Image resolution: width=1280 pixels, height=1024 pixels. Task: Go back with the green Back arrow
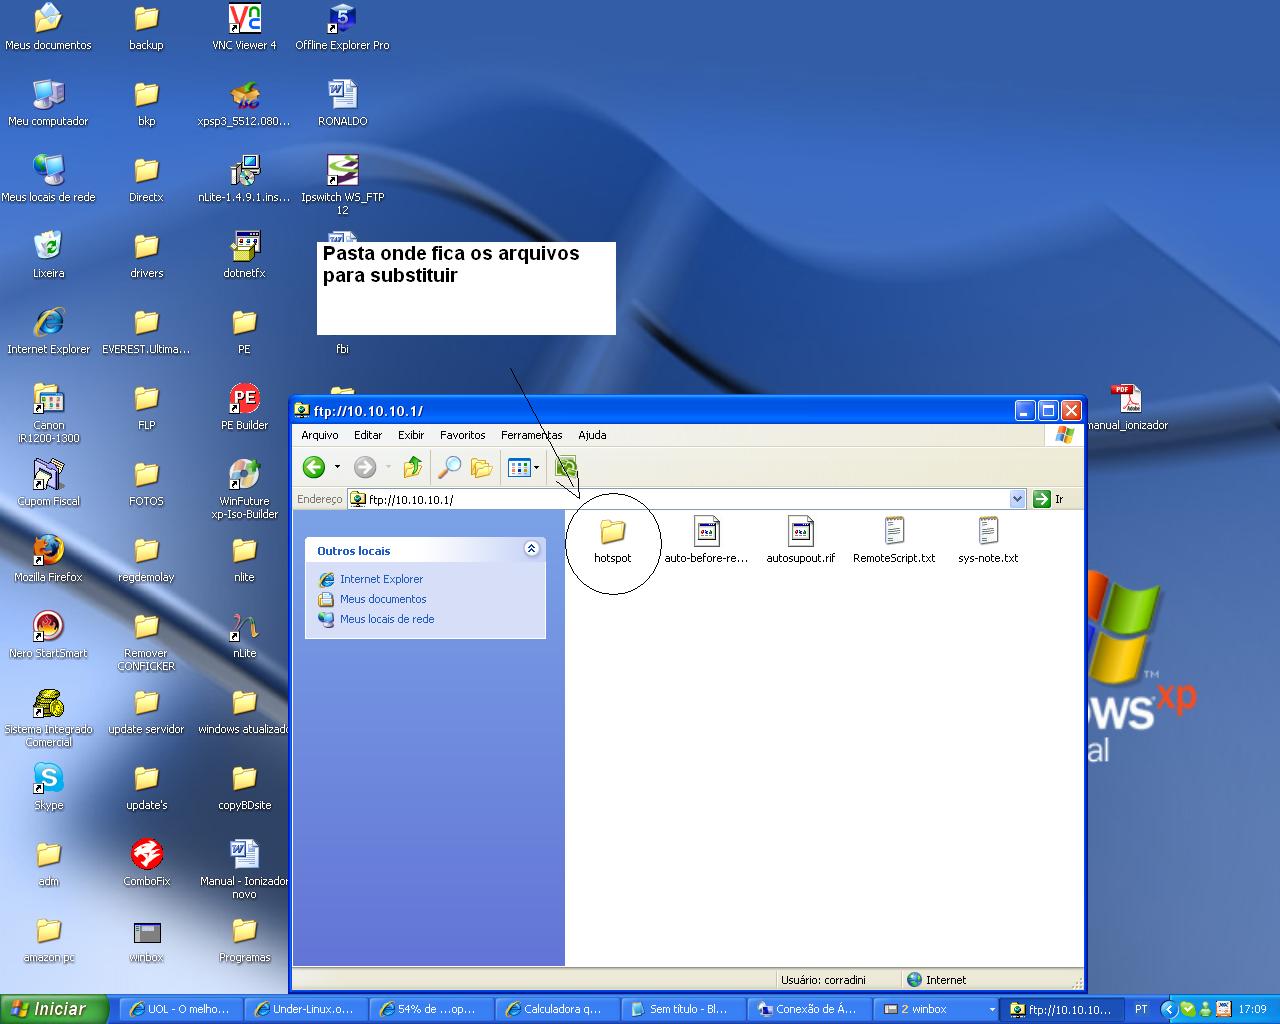coord(314,467)
